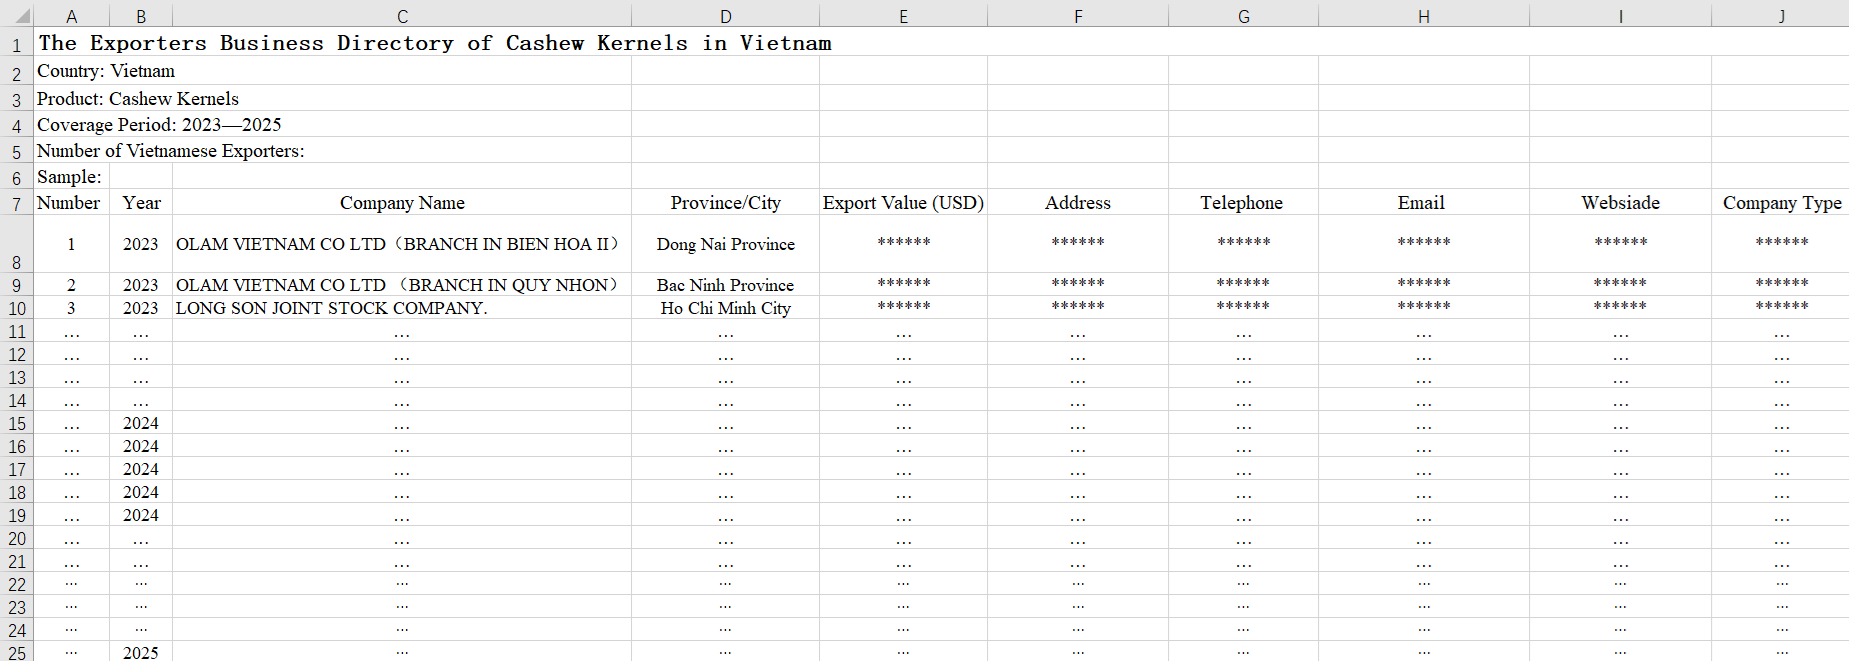The image size is (1849, 661).
Task: Select row 25 header
Action: pyautogui.click(x=16, y=652)
